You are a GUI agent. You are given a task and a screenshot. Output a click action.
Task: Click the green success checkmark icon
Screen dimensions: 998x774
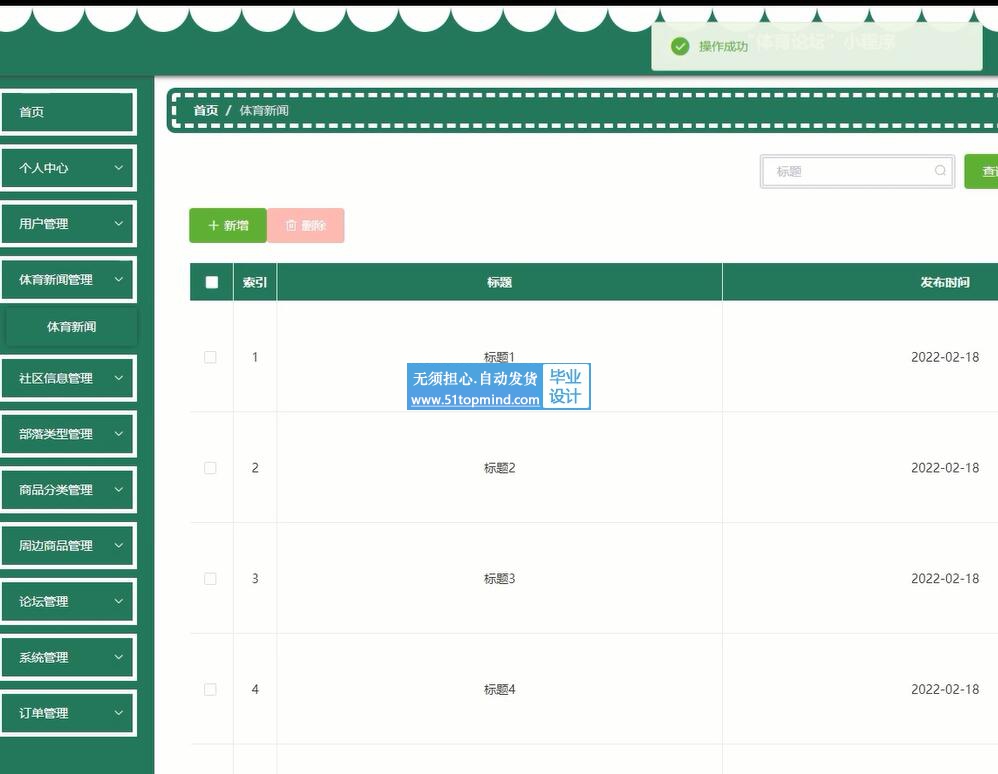point(680,47)
